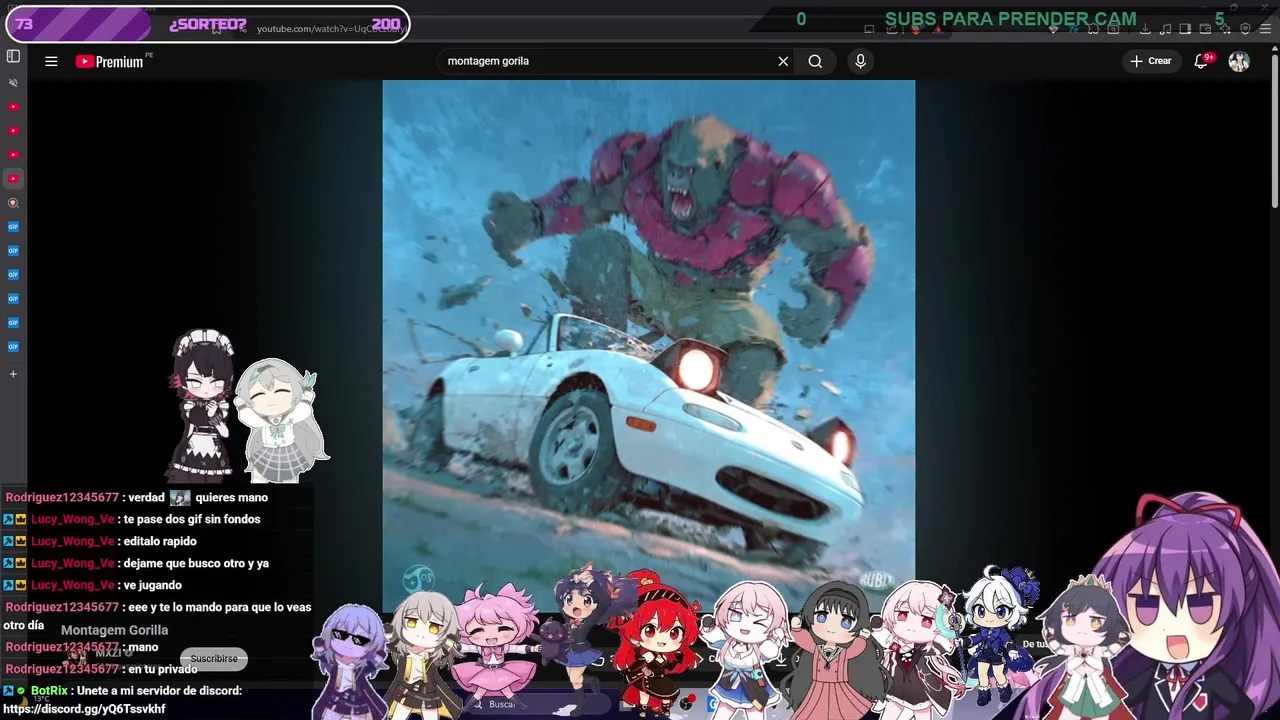Start voice search with microphone

860,61
